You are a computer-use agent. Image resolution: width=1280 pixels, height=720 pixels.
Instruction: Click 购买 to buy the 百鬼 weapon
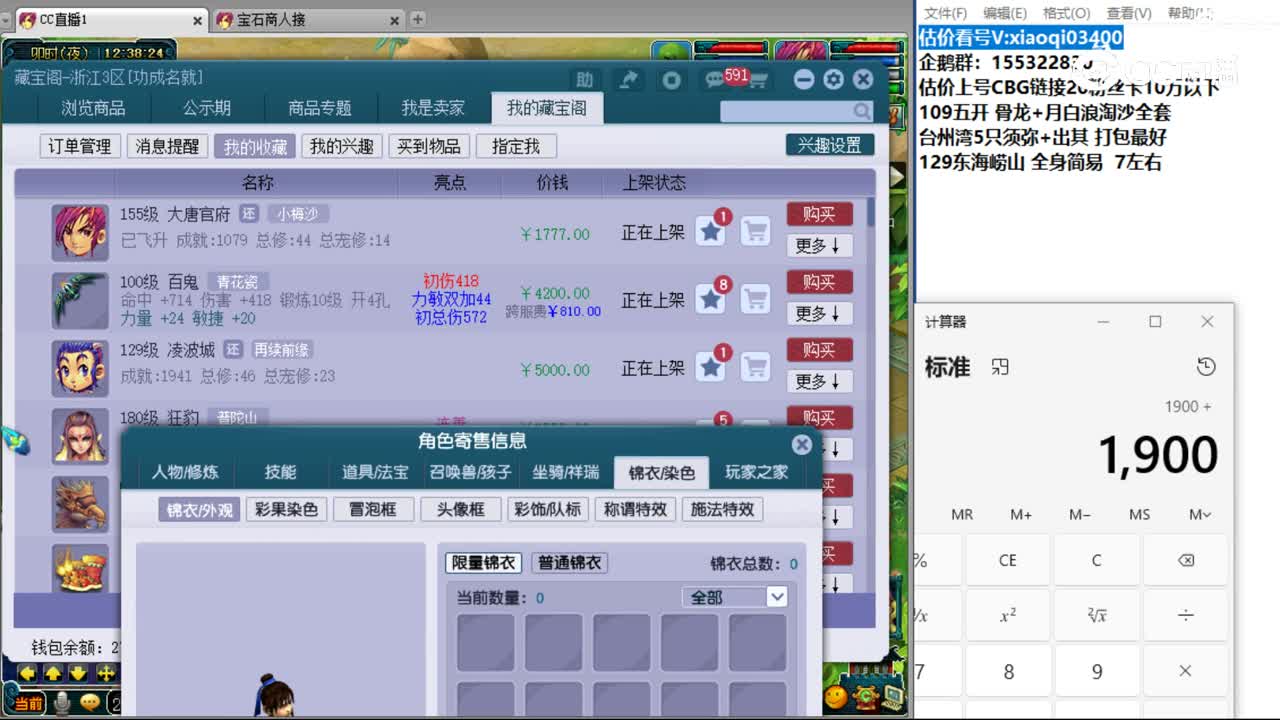coord(819,281)
